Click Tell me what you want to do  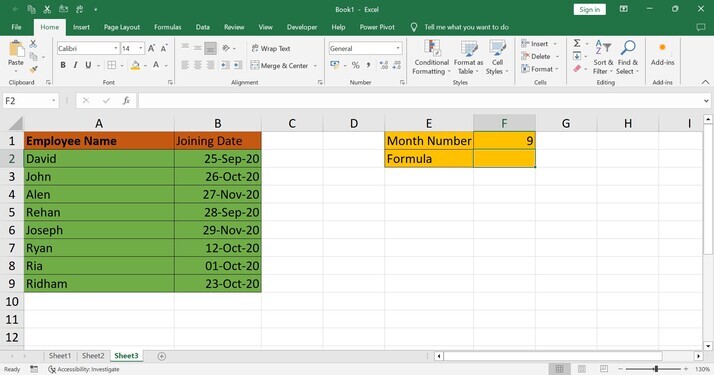[466, 27]
